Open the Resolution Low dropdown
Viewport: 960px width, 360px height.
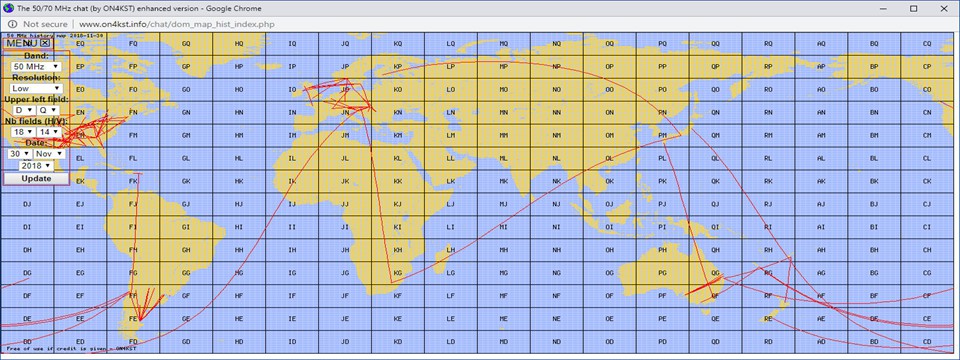coord(37,88)
